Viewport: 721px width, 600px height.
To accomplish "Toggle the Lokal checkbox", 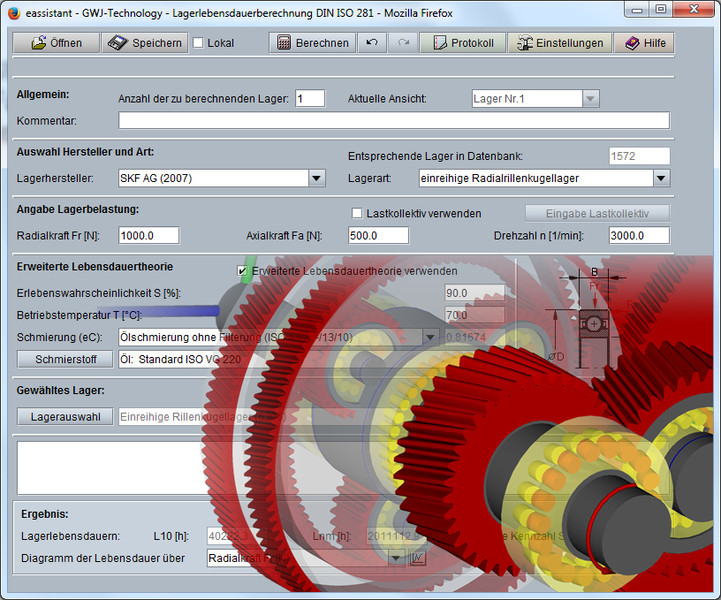I will tap(198, 43).
